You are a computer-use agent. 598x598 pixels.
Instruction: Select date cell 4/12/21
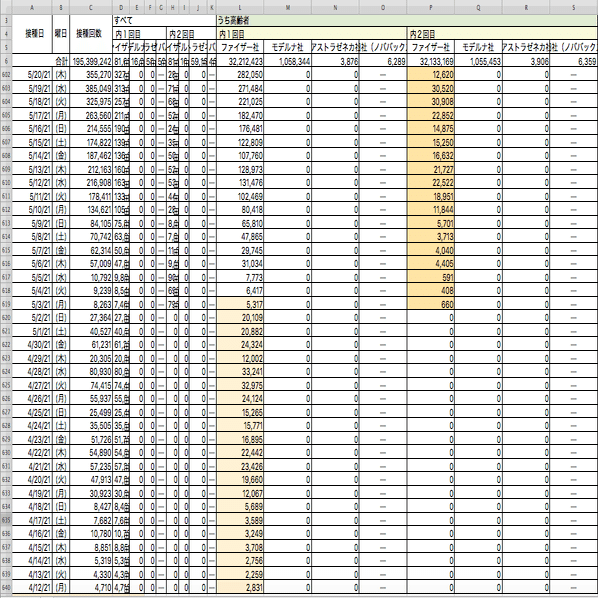click(32, 588)
